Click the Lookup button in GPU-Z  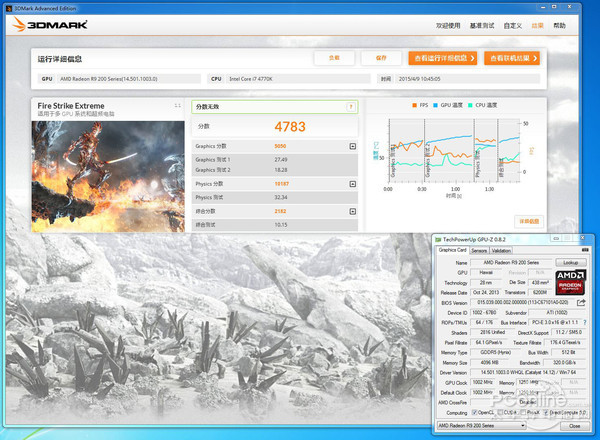pyautogui.click(x=571, y=262)
